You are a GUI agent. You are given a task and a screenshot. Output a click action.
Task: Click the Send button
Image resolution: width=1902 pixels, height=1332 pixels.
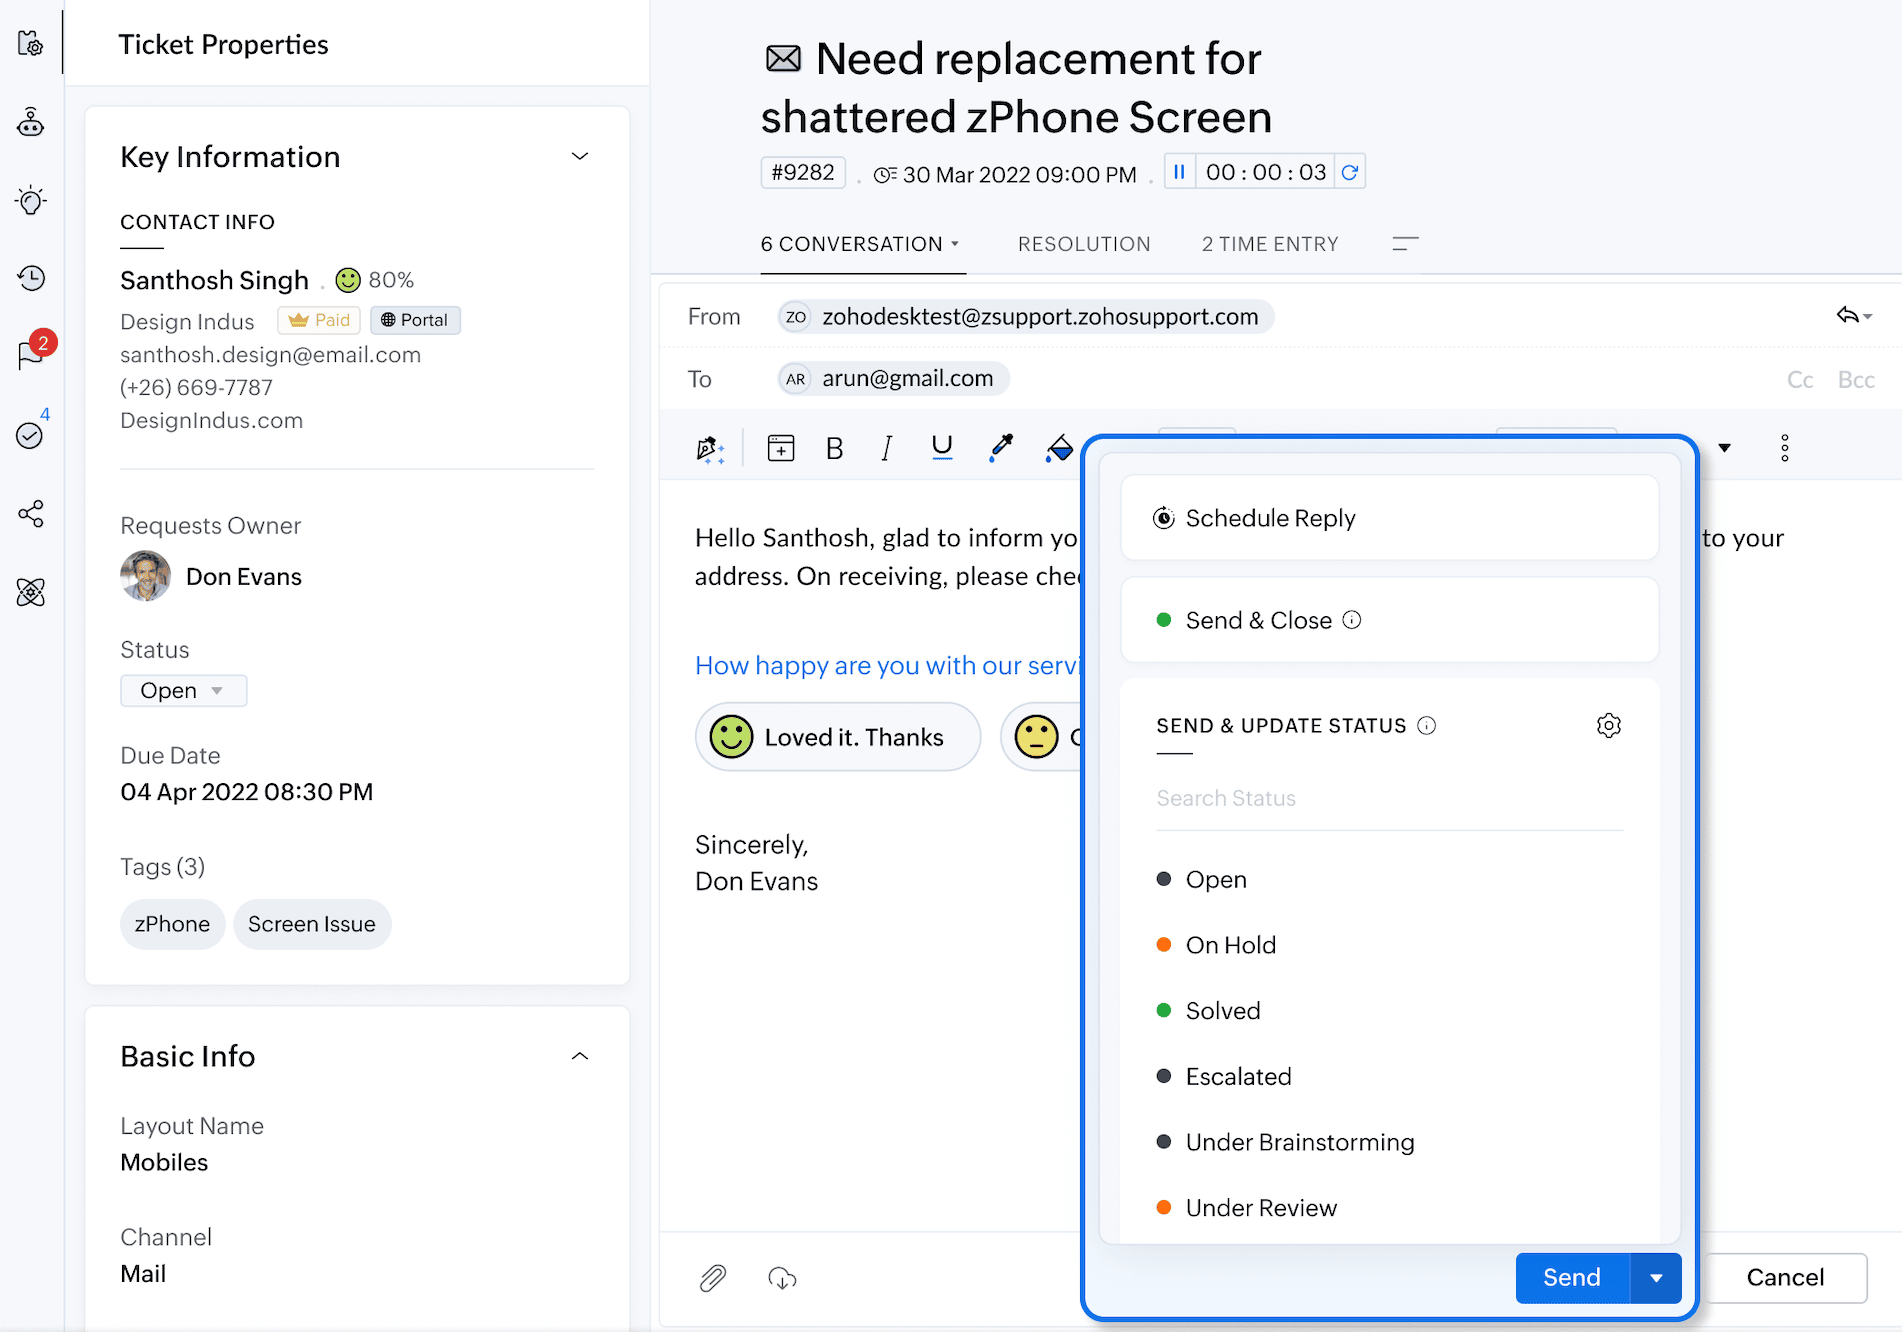pos(1573,1278)
